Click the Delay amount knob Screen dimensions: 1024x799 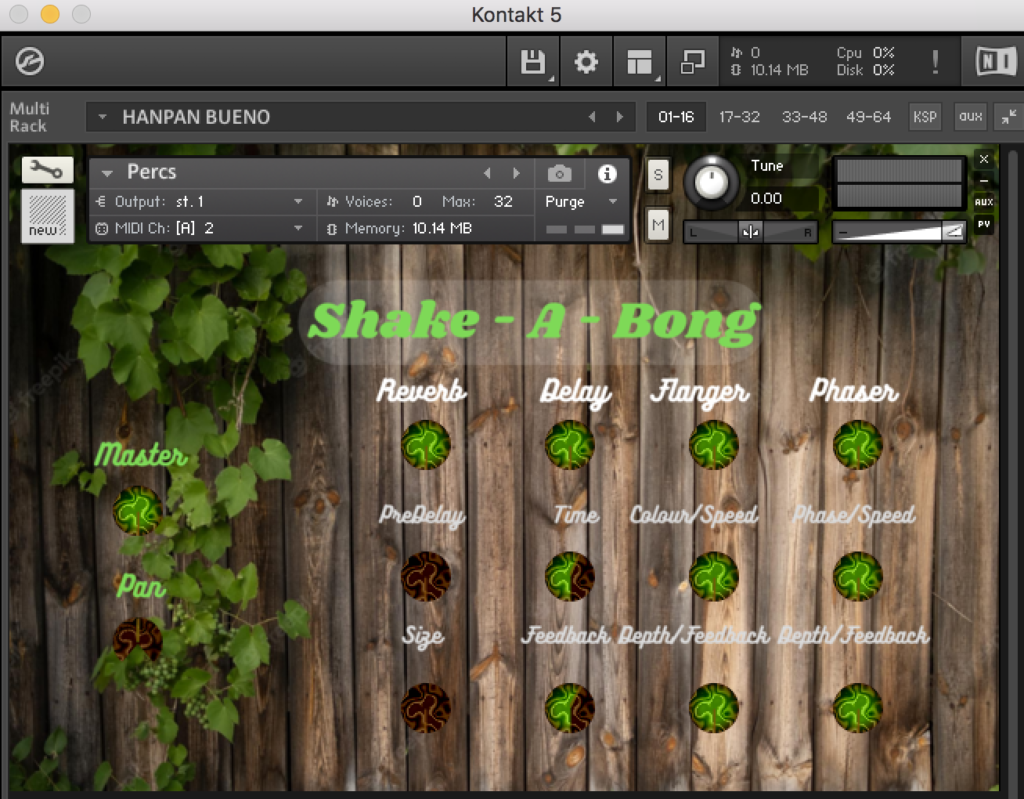click(x=569, y=445)
